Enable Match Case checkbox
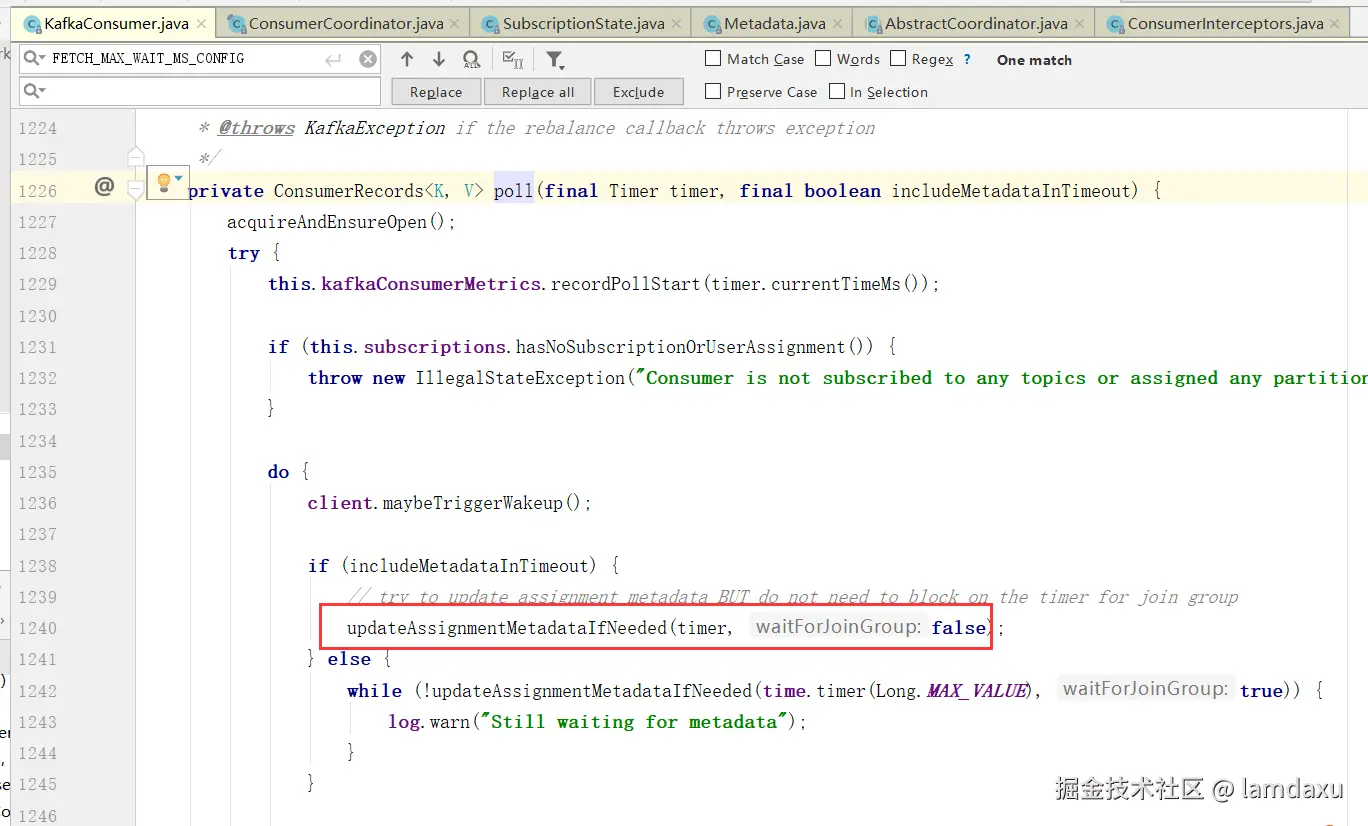Image resolution: width=1368 pixels, height=826 pixels. [x=713, y=59]
